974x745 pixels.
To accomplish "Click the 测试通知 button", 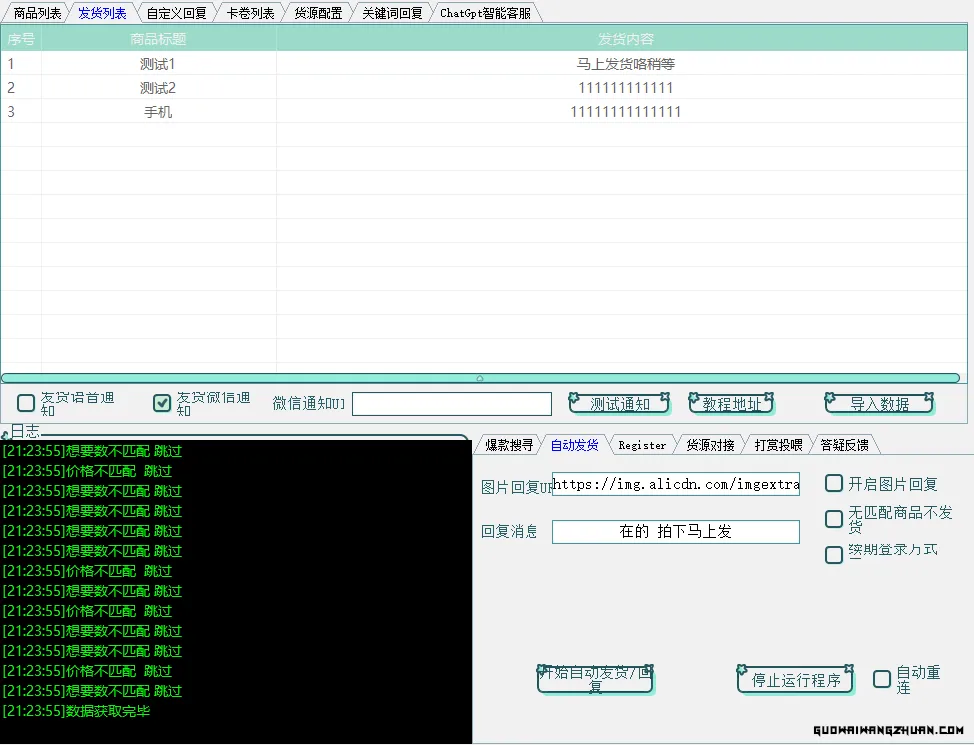I will 619,404.
